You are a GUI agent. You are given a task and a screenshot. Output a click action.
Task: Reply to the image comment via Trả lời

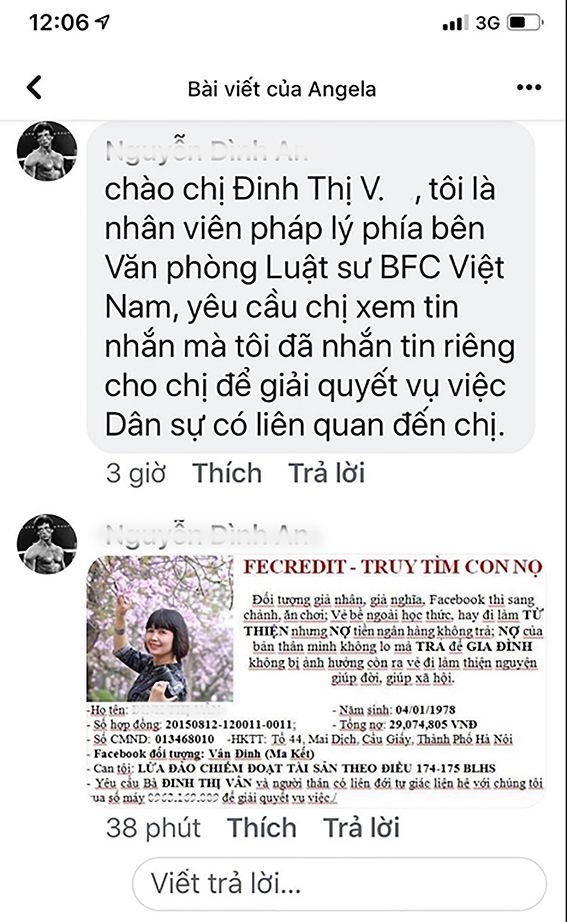362,827
